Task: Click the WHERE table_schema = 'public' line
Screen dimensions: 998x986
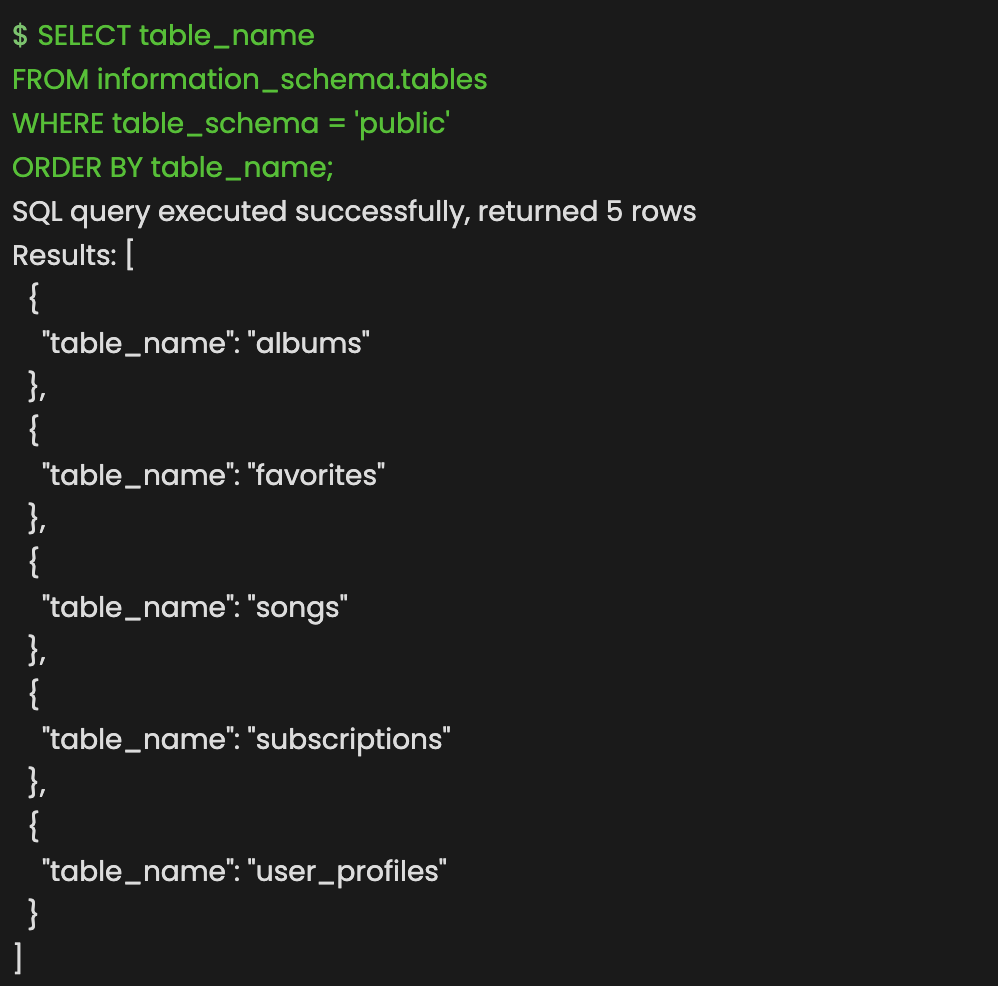Action: (x=231, y=124)
